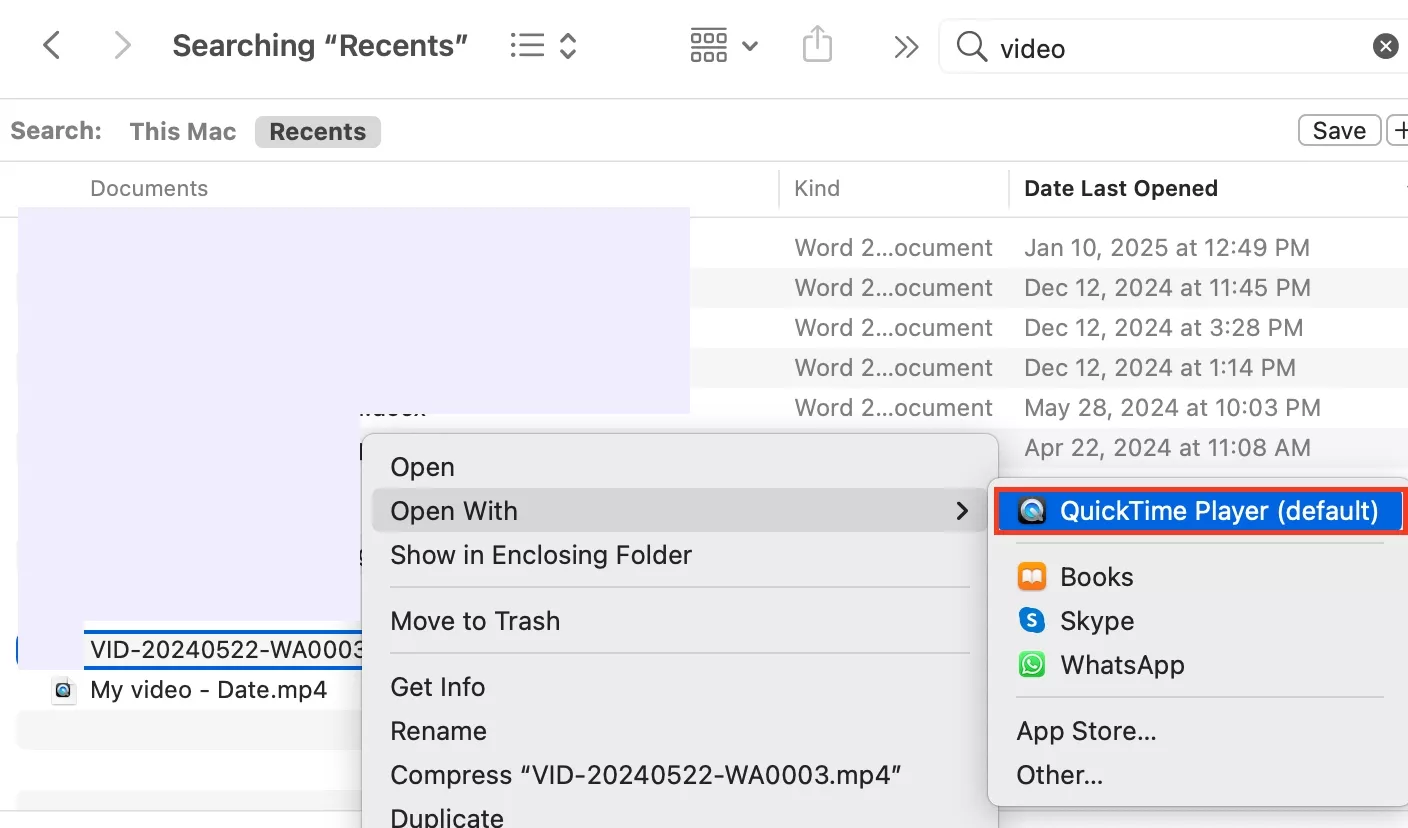The width and height of the screenshot is (1408, 828).
Task: Choose Skype in the Open With submenu
Action: (x=1096, y=621)
